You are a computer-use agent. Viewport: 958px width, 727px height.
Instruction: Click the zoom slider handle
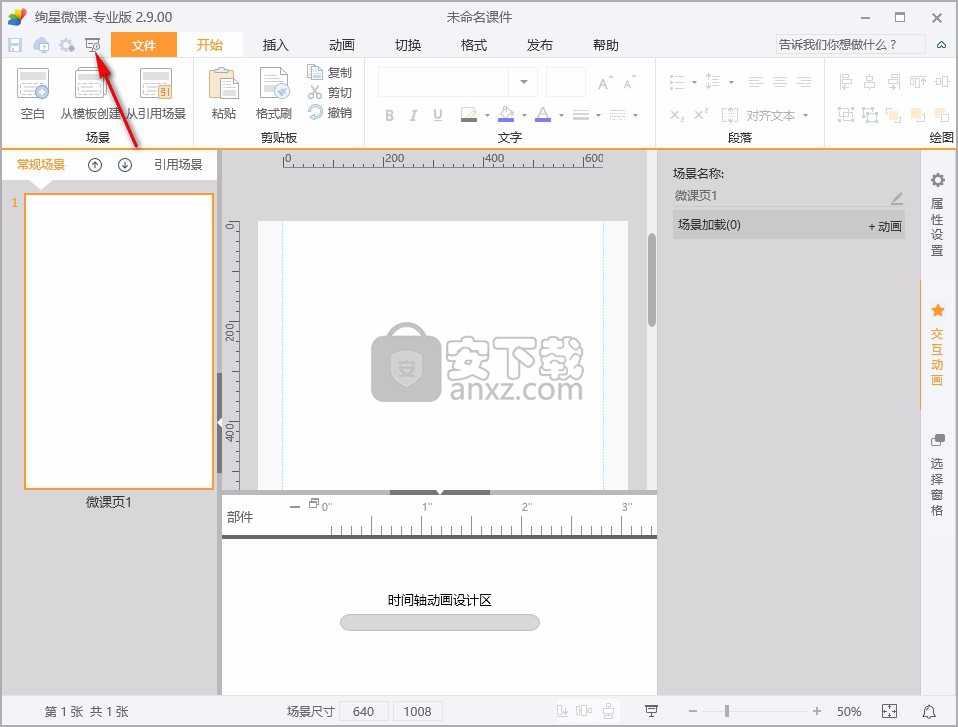tap(726, 711)
